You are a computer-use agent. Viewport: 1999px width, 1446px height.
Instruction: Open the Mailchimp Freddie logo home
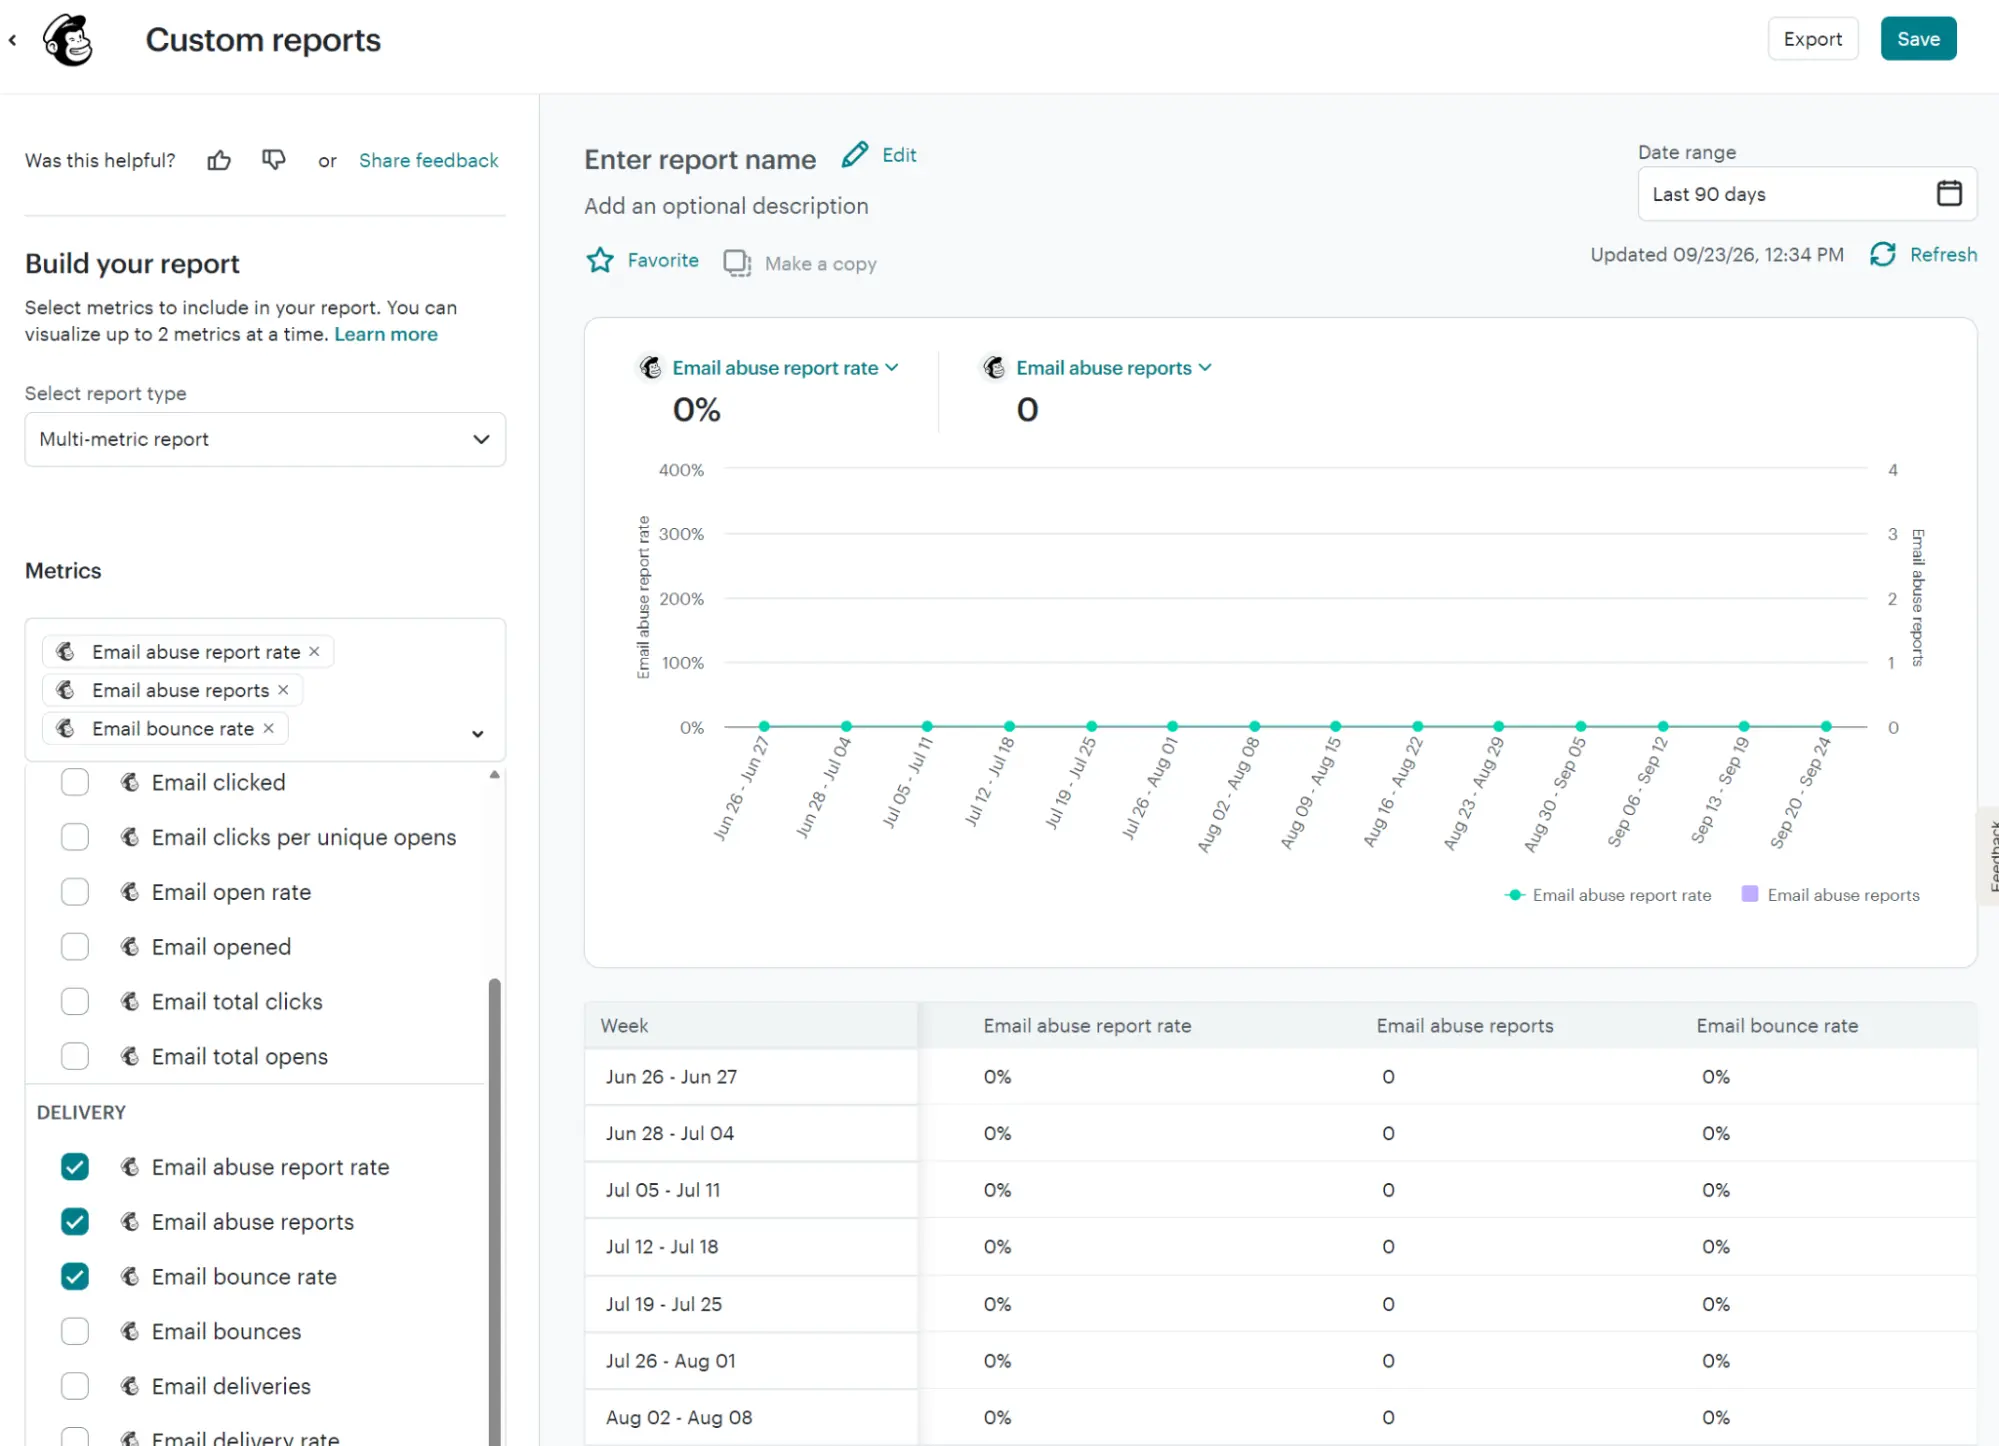point(68,40)
